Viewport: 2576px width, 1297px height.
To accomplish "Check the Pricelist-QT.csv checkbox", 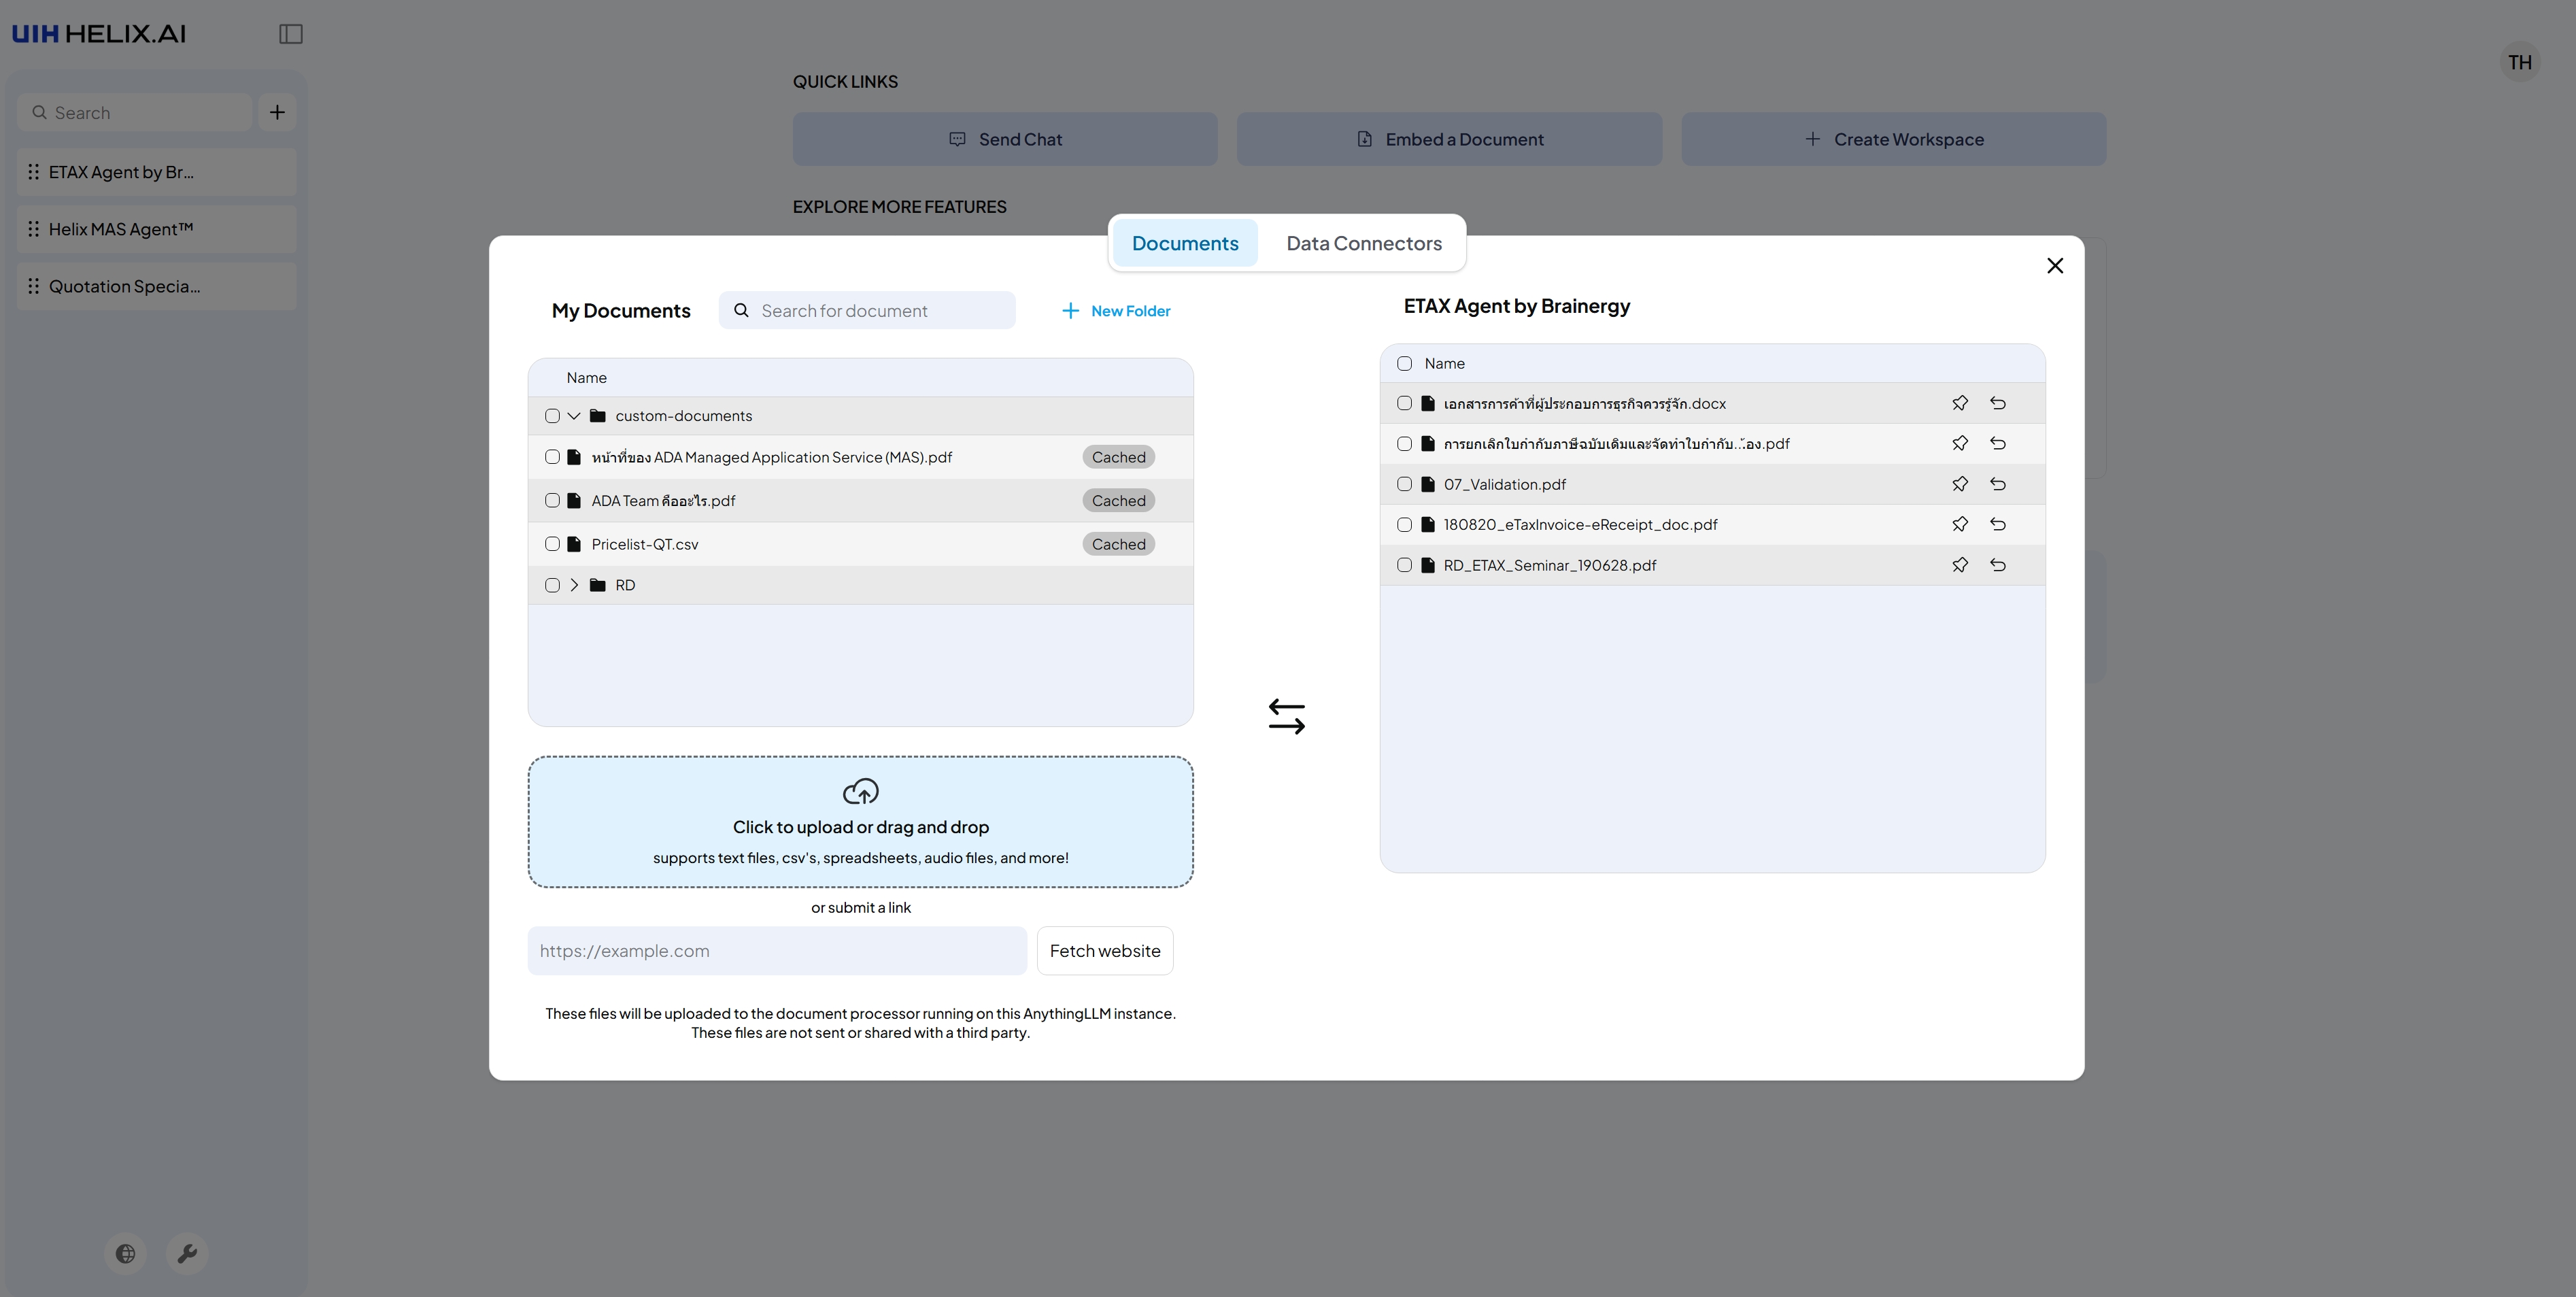I will [552, 544].
